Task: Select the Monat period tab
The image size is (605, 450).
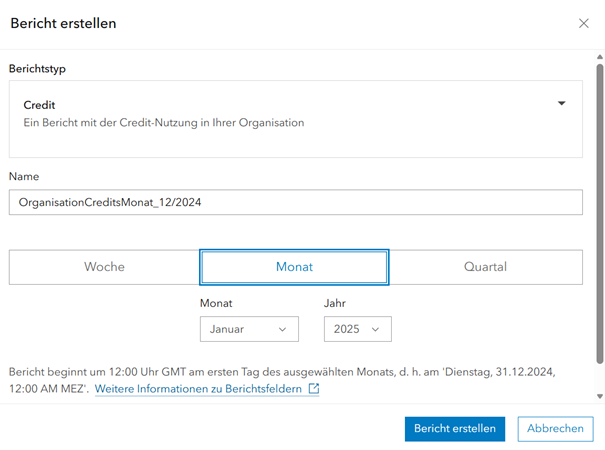Action: click(294, 267)
